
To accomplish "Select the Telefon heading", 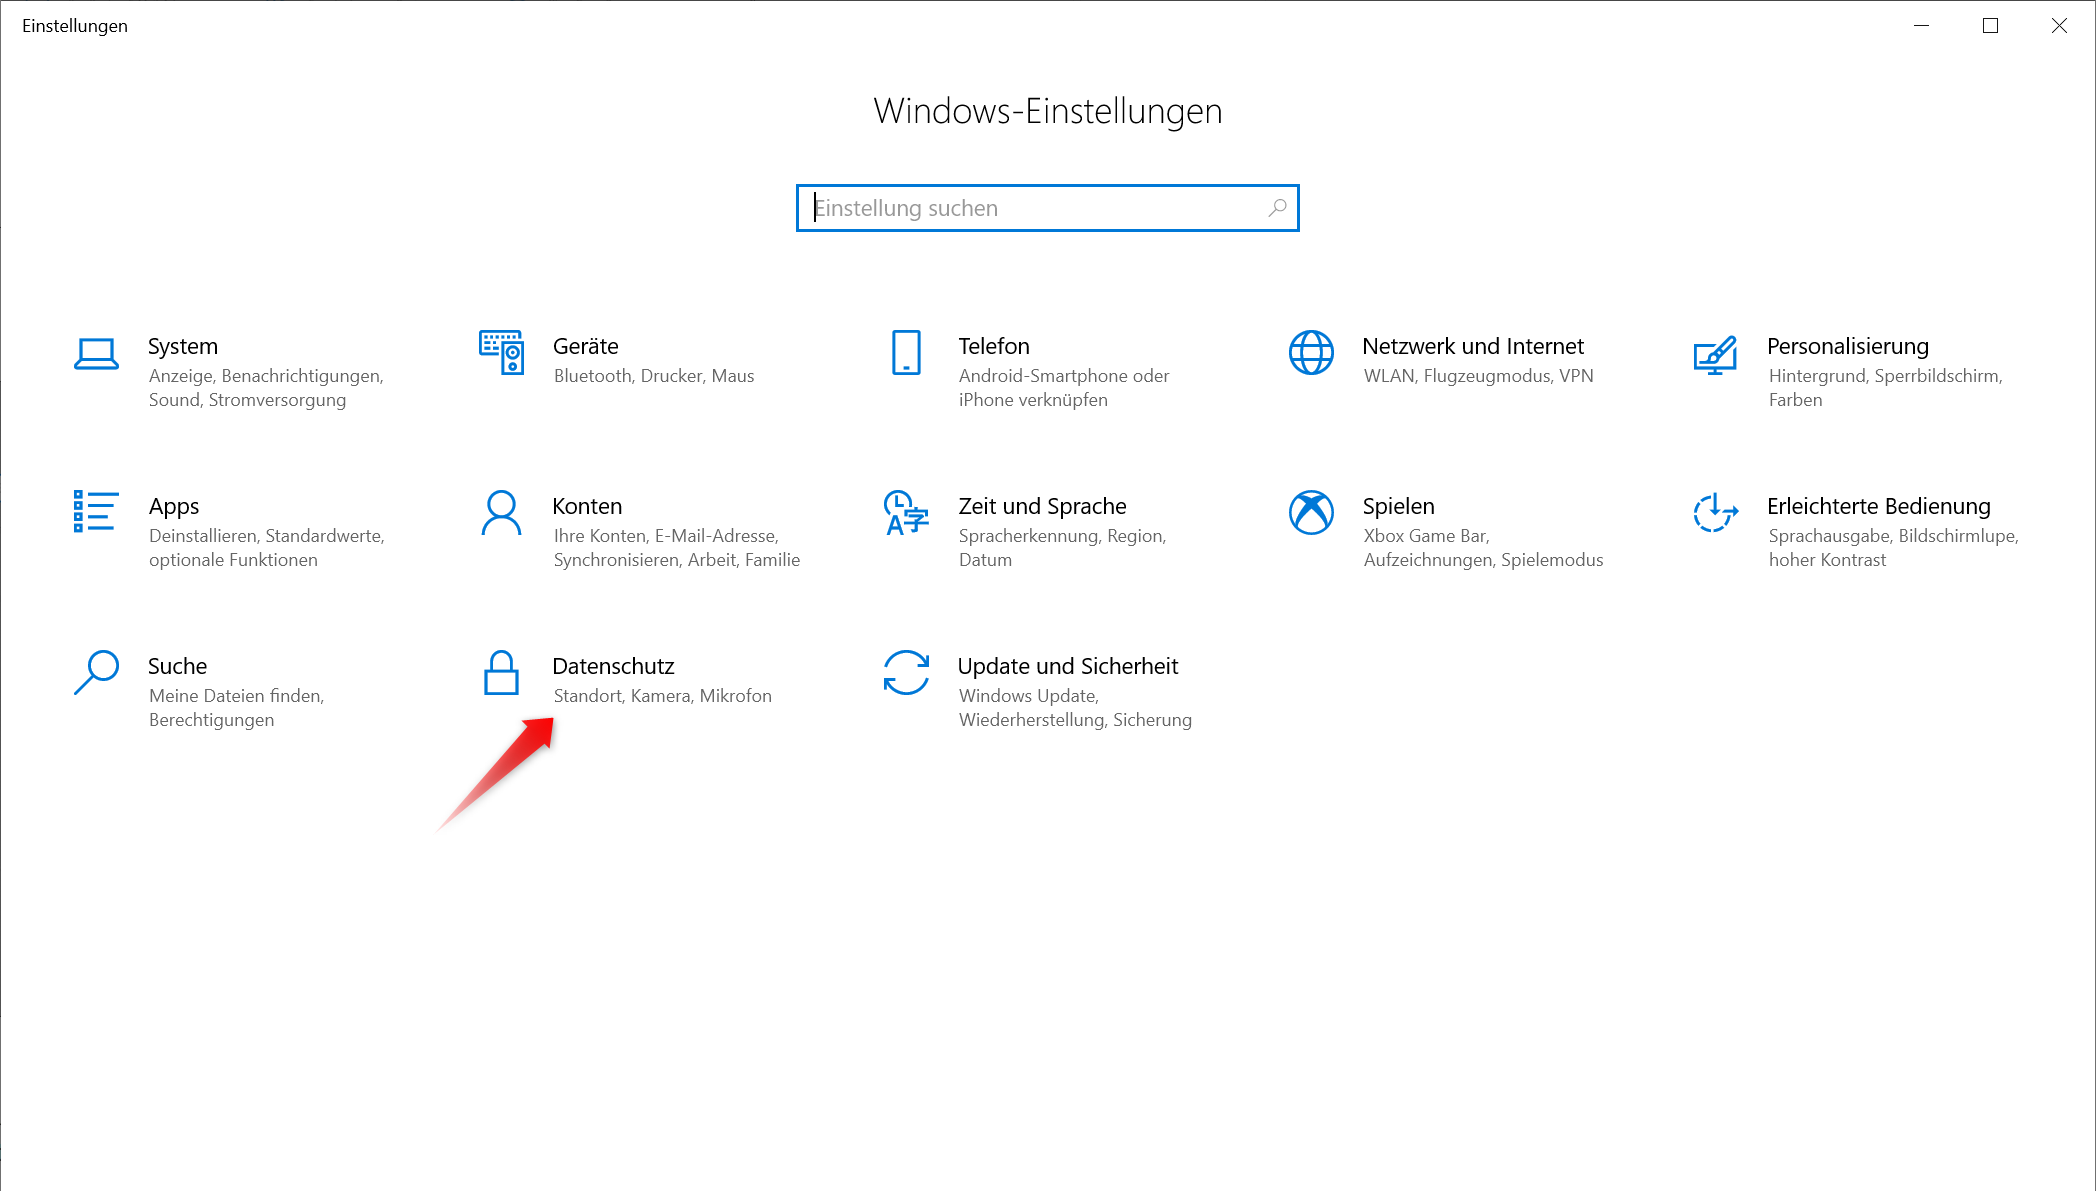I will coord(994,346).
